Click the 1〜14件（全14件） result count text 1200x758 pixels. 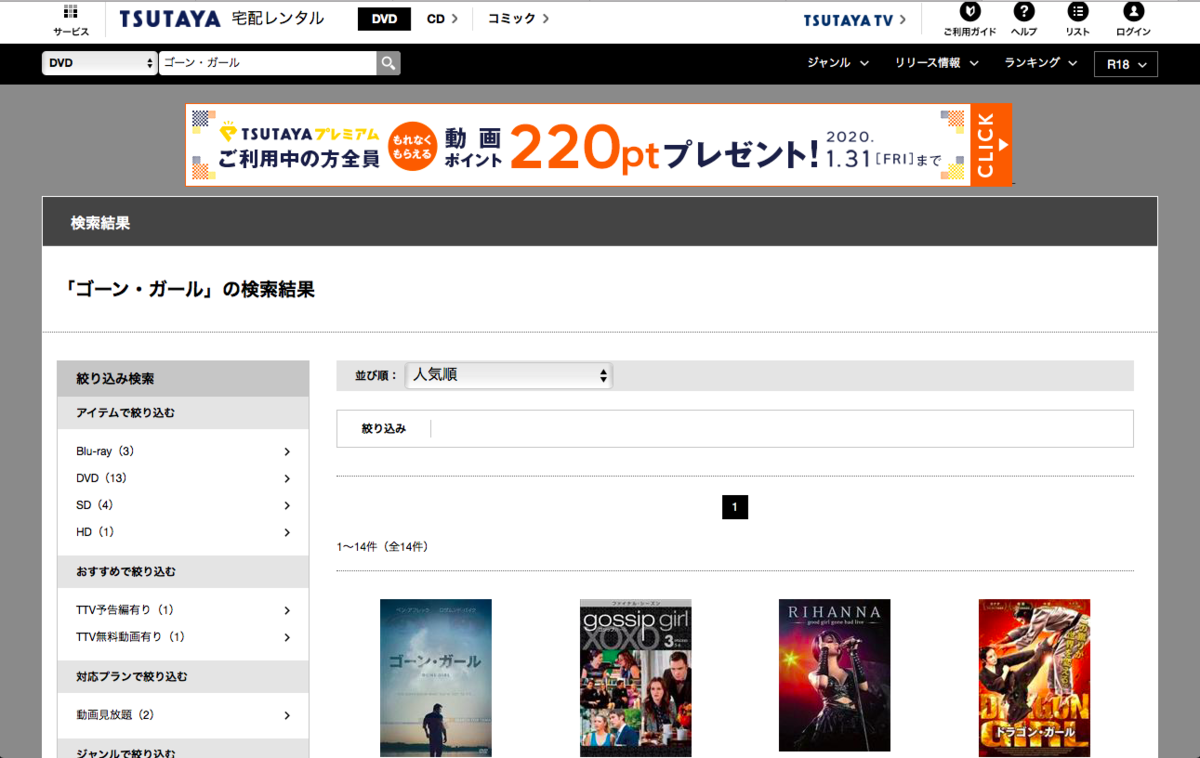383,547
